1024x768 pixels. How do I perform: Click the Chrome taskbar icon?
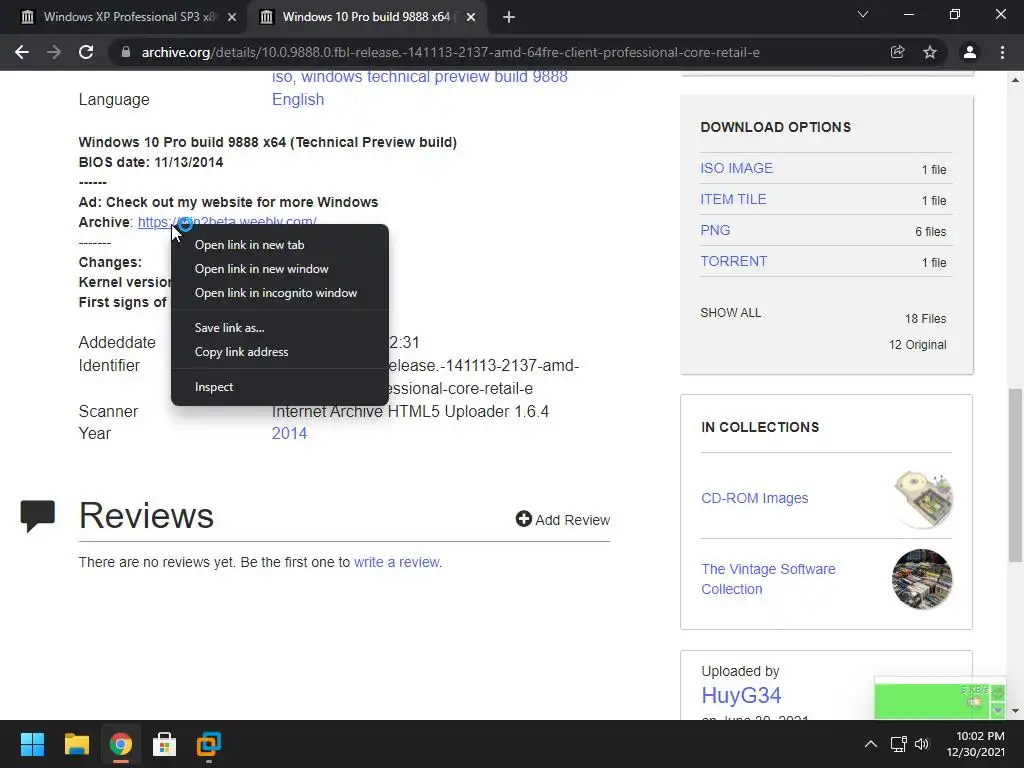[x=120, y=744]
